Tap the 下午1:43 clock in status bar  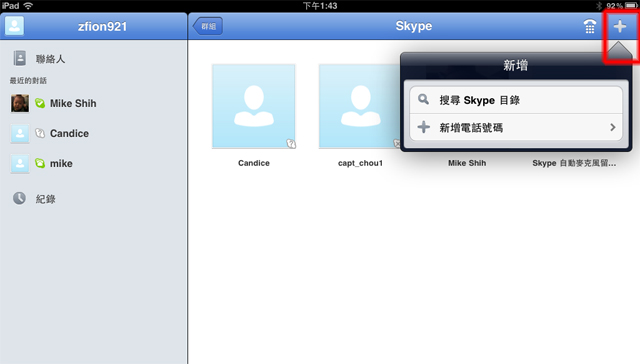tap(320, 6)
